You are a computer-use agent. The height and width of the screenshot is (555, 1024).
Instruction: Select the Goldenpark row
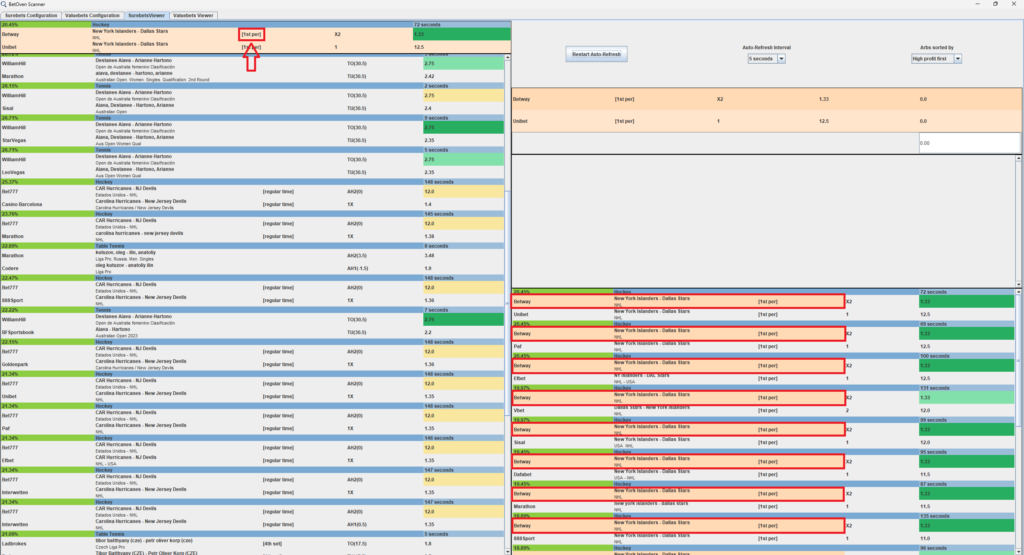coord(252,364)
